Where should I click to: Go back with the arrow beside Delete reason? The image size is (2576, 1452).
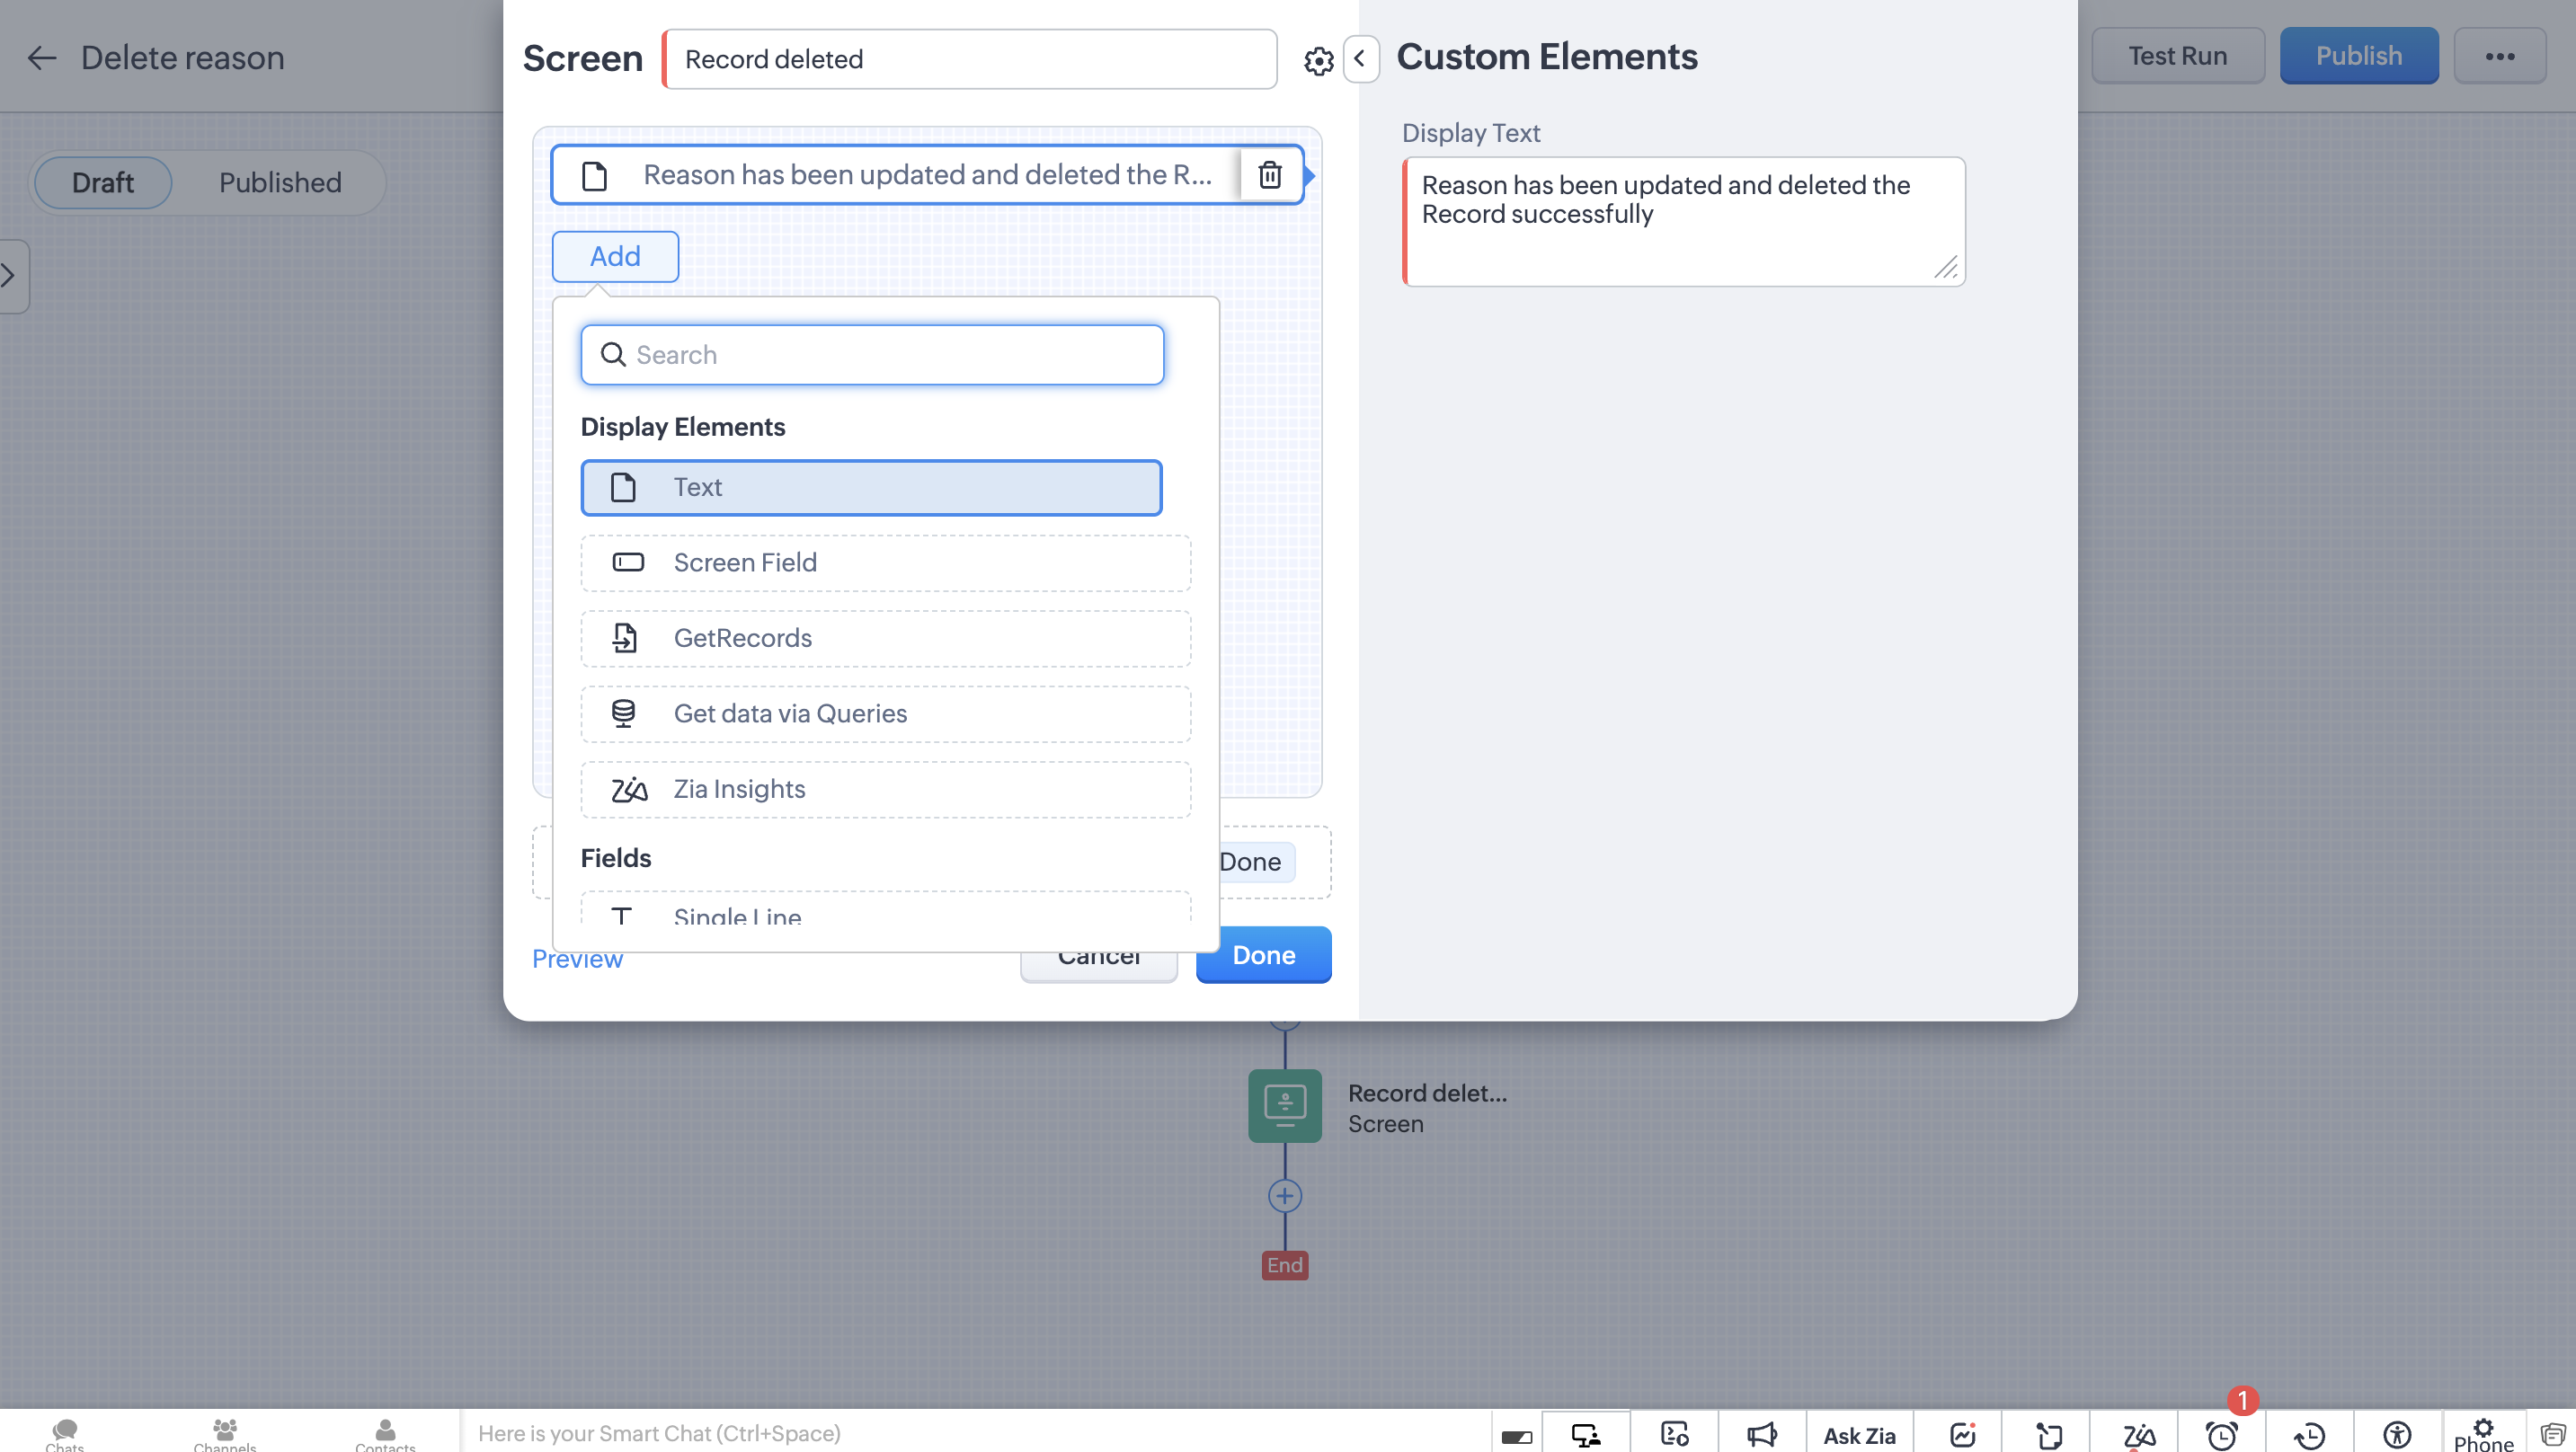41,58
